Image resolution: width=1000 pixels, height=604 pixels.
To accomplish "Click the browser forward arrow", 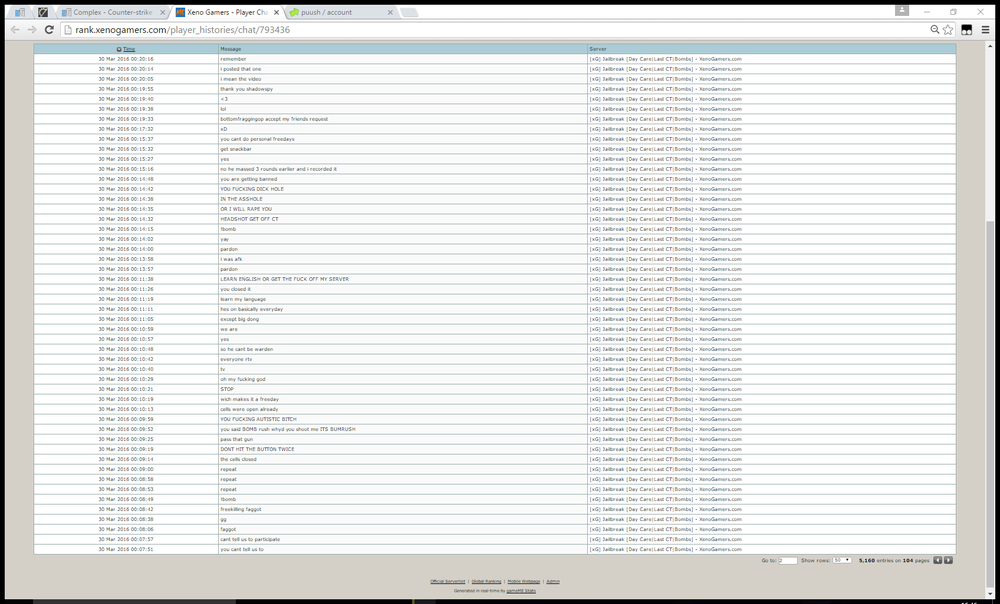I will 32,30.
